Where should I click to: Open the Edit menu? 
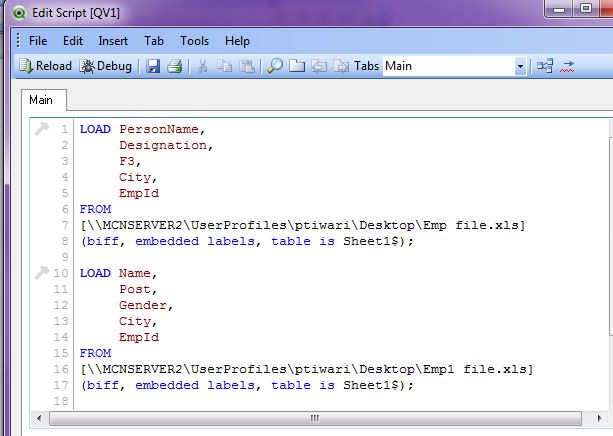click(73, 41)
